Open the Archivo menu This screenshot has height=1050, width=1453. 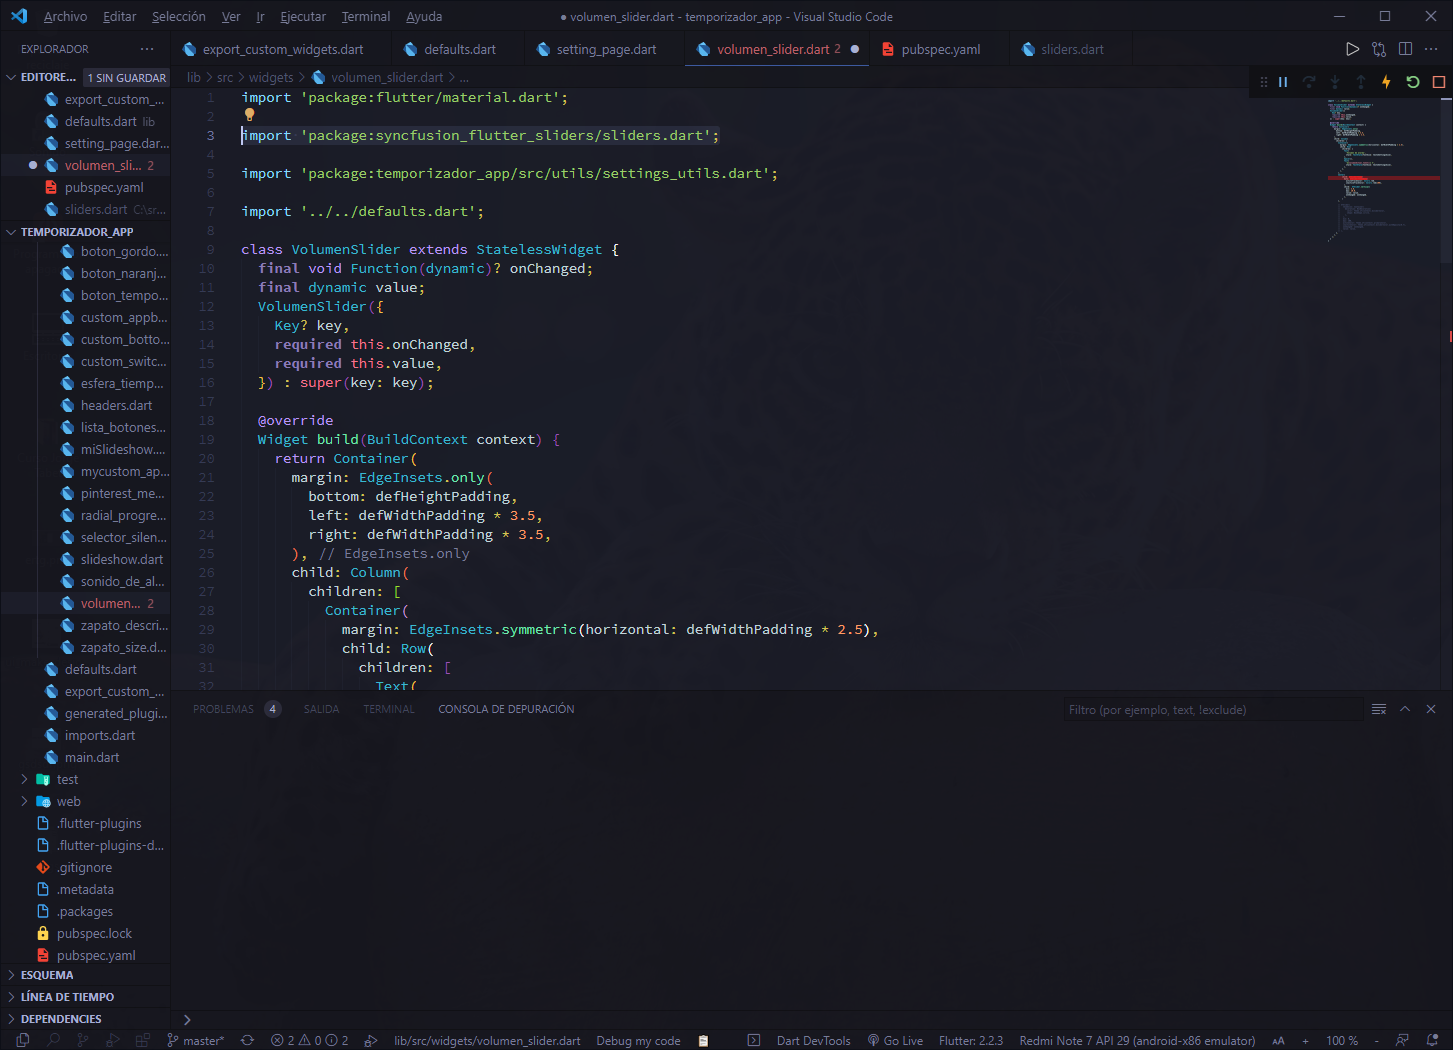(65, 17)
